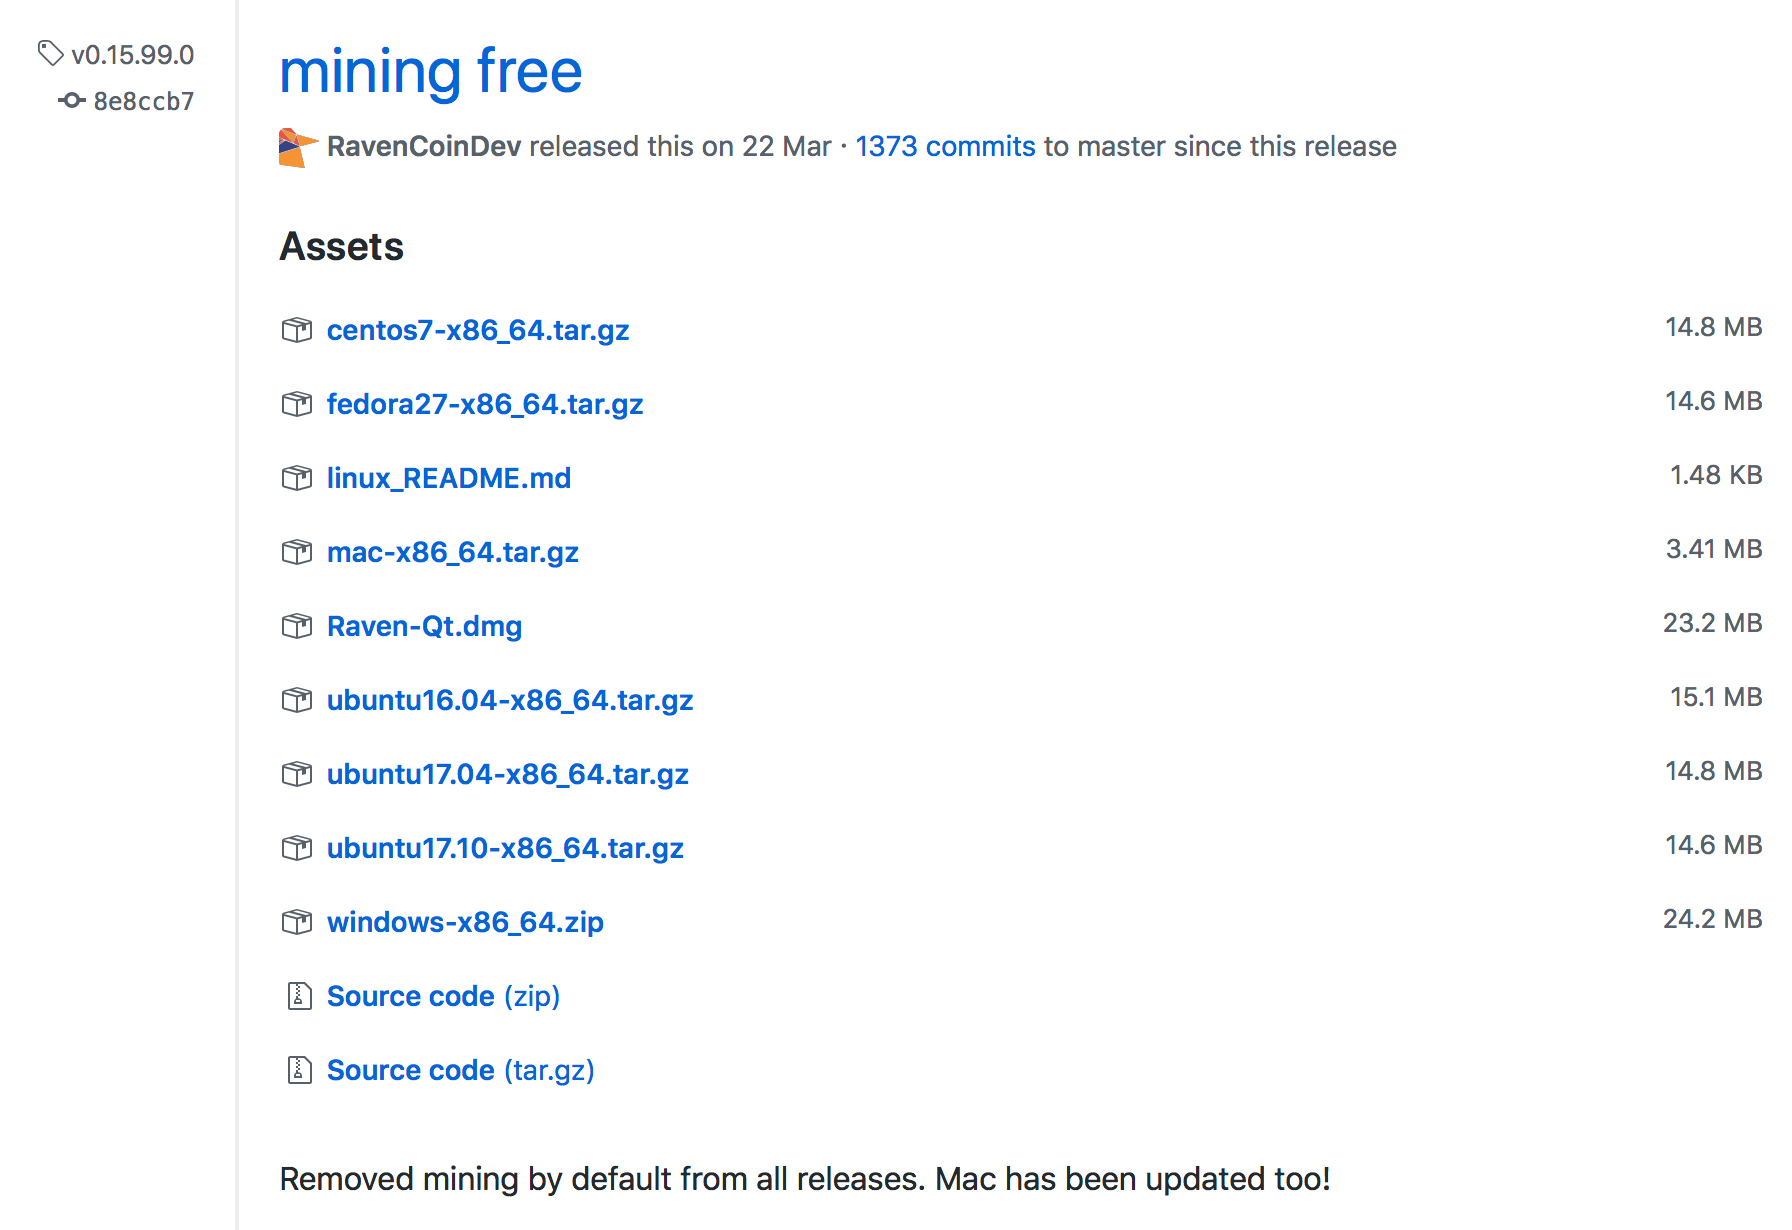Click the commit icon beside 8e8ccb7
The width and height of the screenshot is (1792, 1230).
tap(72, 100)
